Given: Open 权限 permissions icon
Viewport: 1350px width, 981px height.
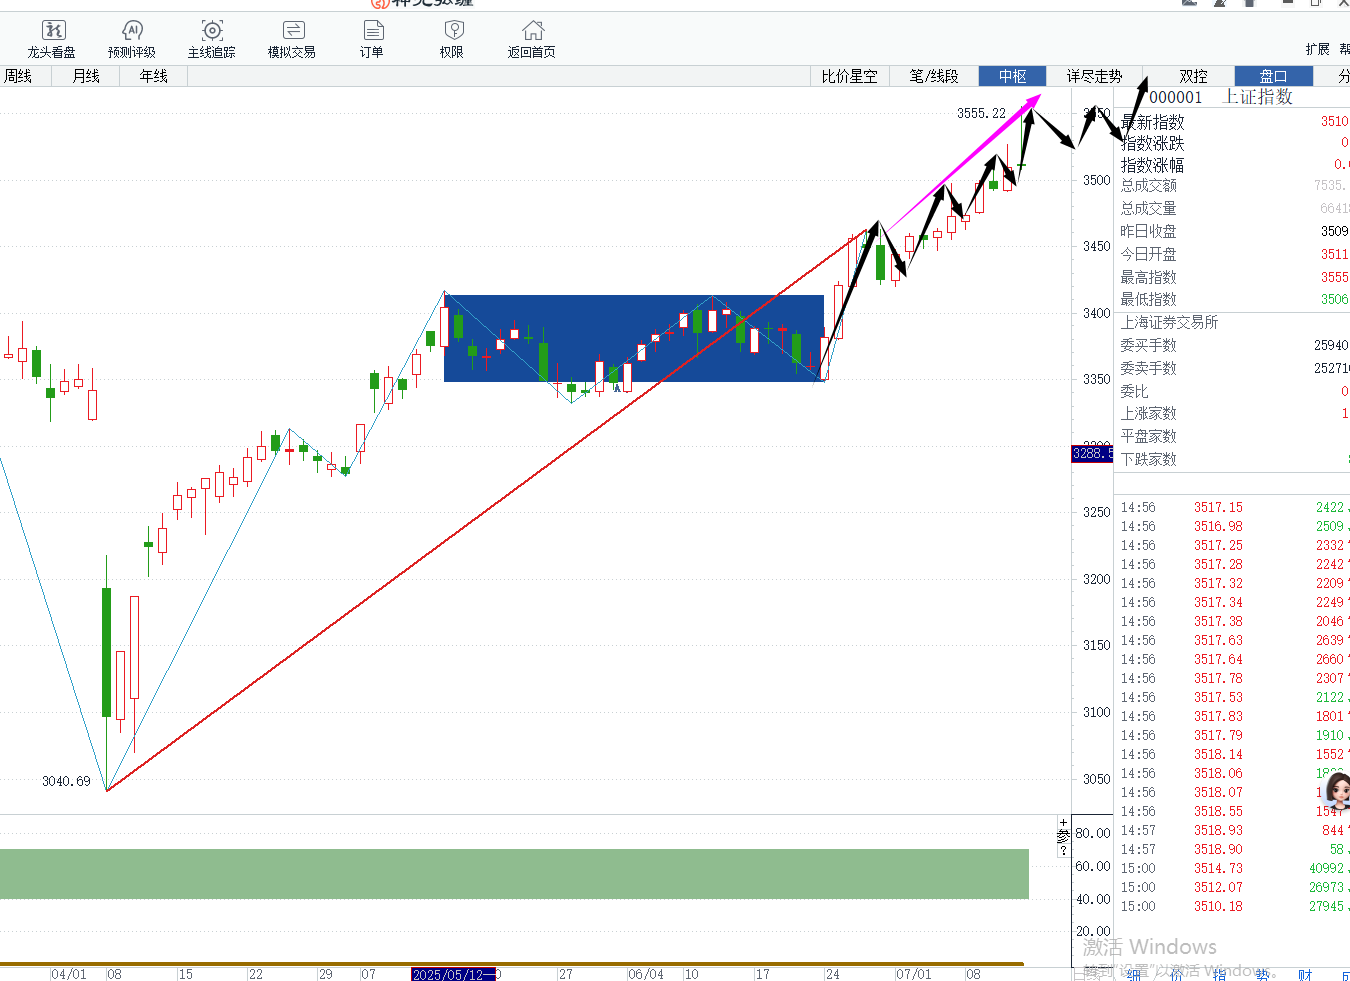Looking at the screenshot, I should coord(452,39).
